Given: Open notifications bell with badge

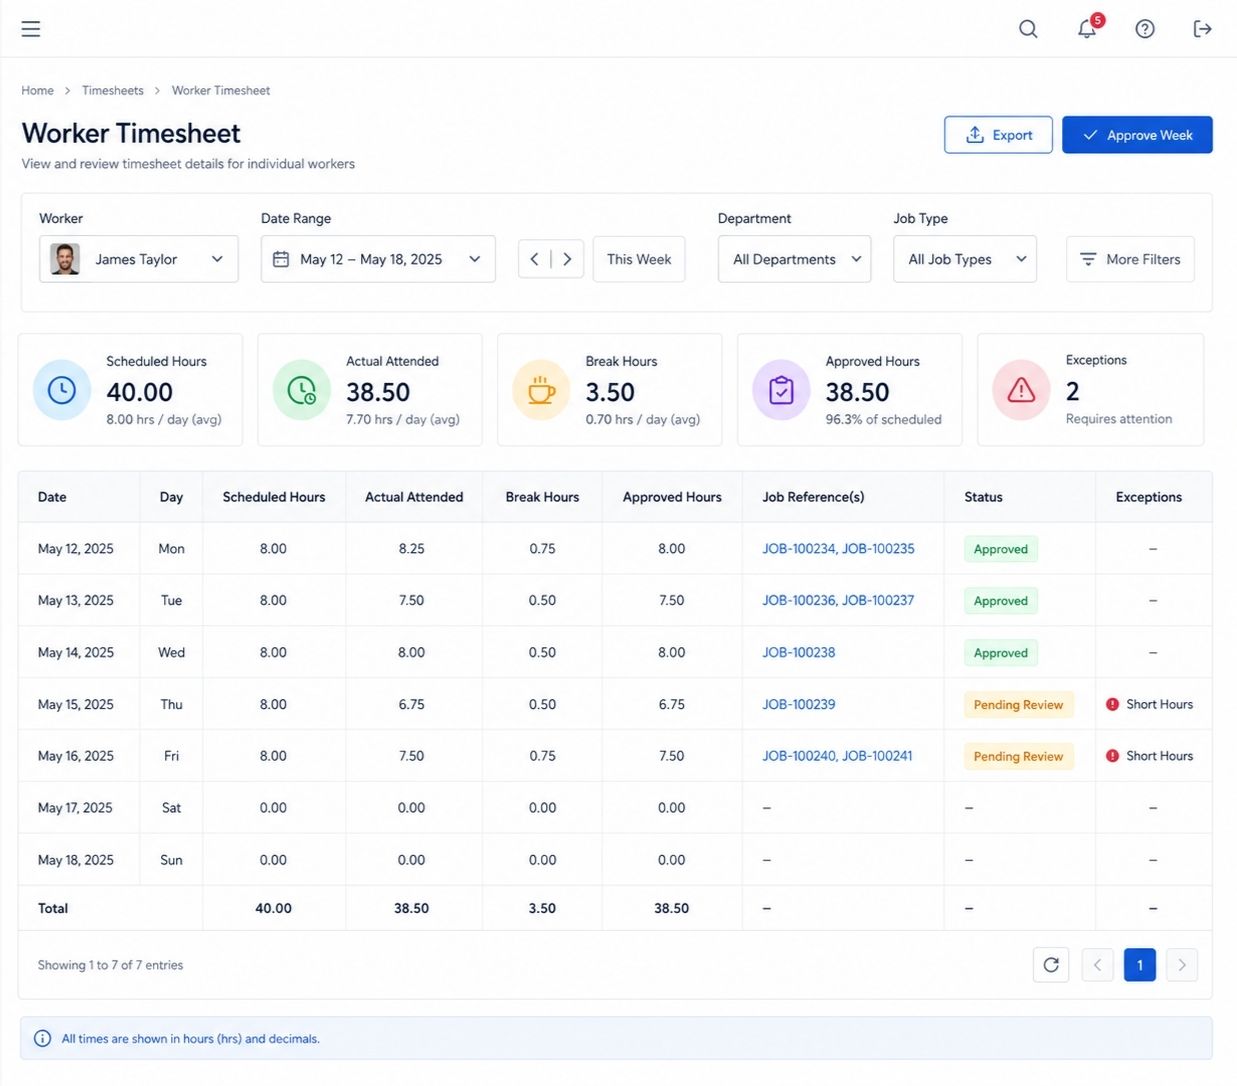Looking at the screenshot, I should coord(1088,27).
